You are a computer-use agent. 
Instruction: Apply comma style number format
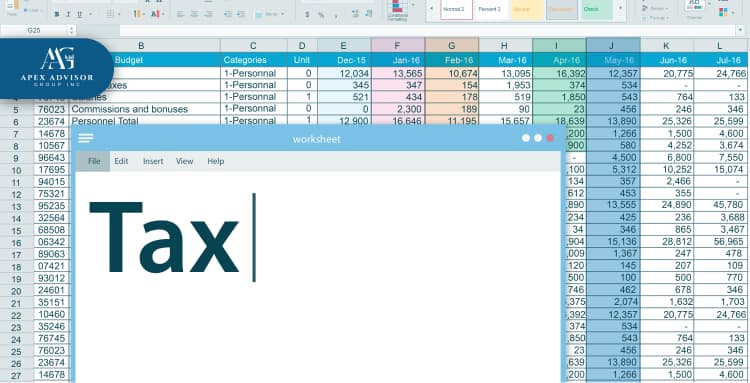tap(336, 16)
